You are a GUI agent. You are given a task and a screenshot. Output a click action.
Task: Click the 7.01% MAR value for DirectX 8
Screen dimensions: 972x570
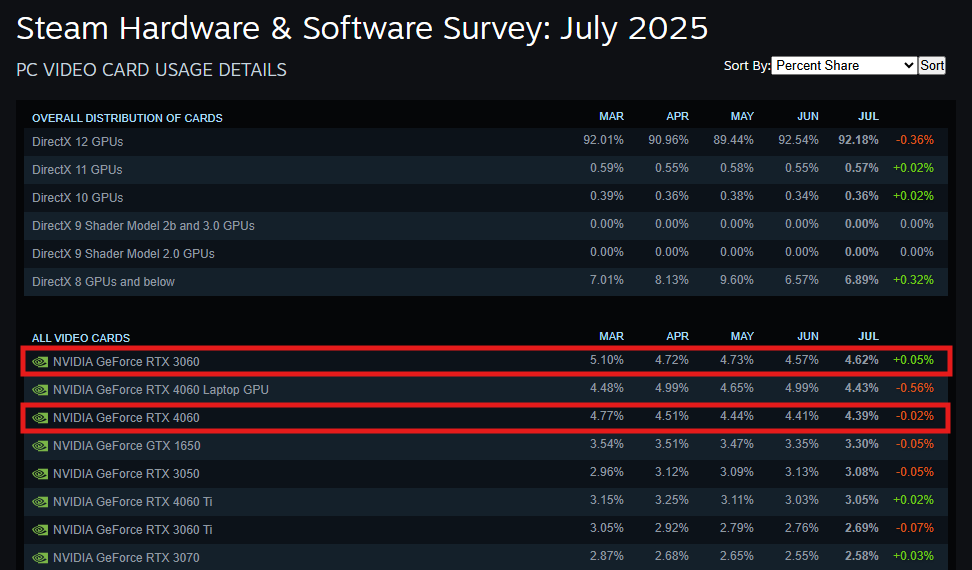click(x=607, y=280)
